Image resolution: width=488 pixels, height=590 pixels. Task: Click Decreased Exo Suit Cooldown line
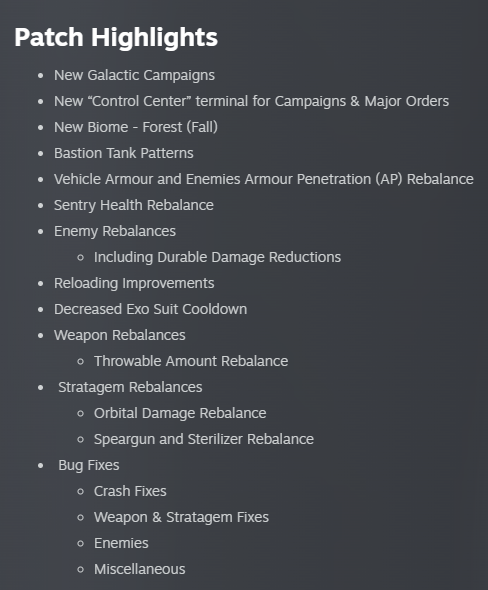click(x=151, y=309)
